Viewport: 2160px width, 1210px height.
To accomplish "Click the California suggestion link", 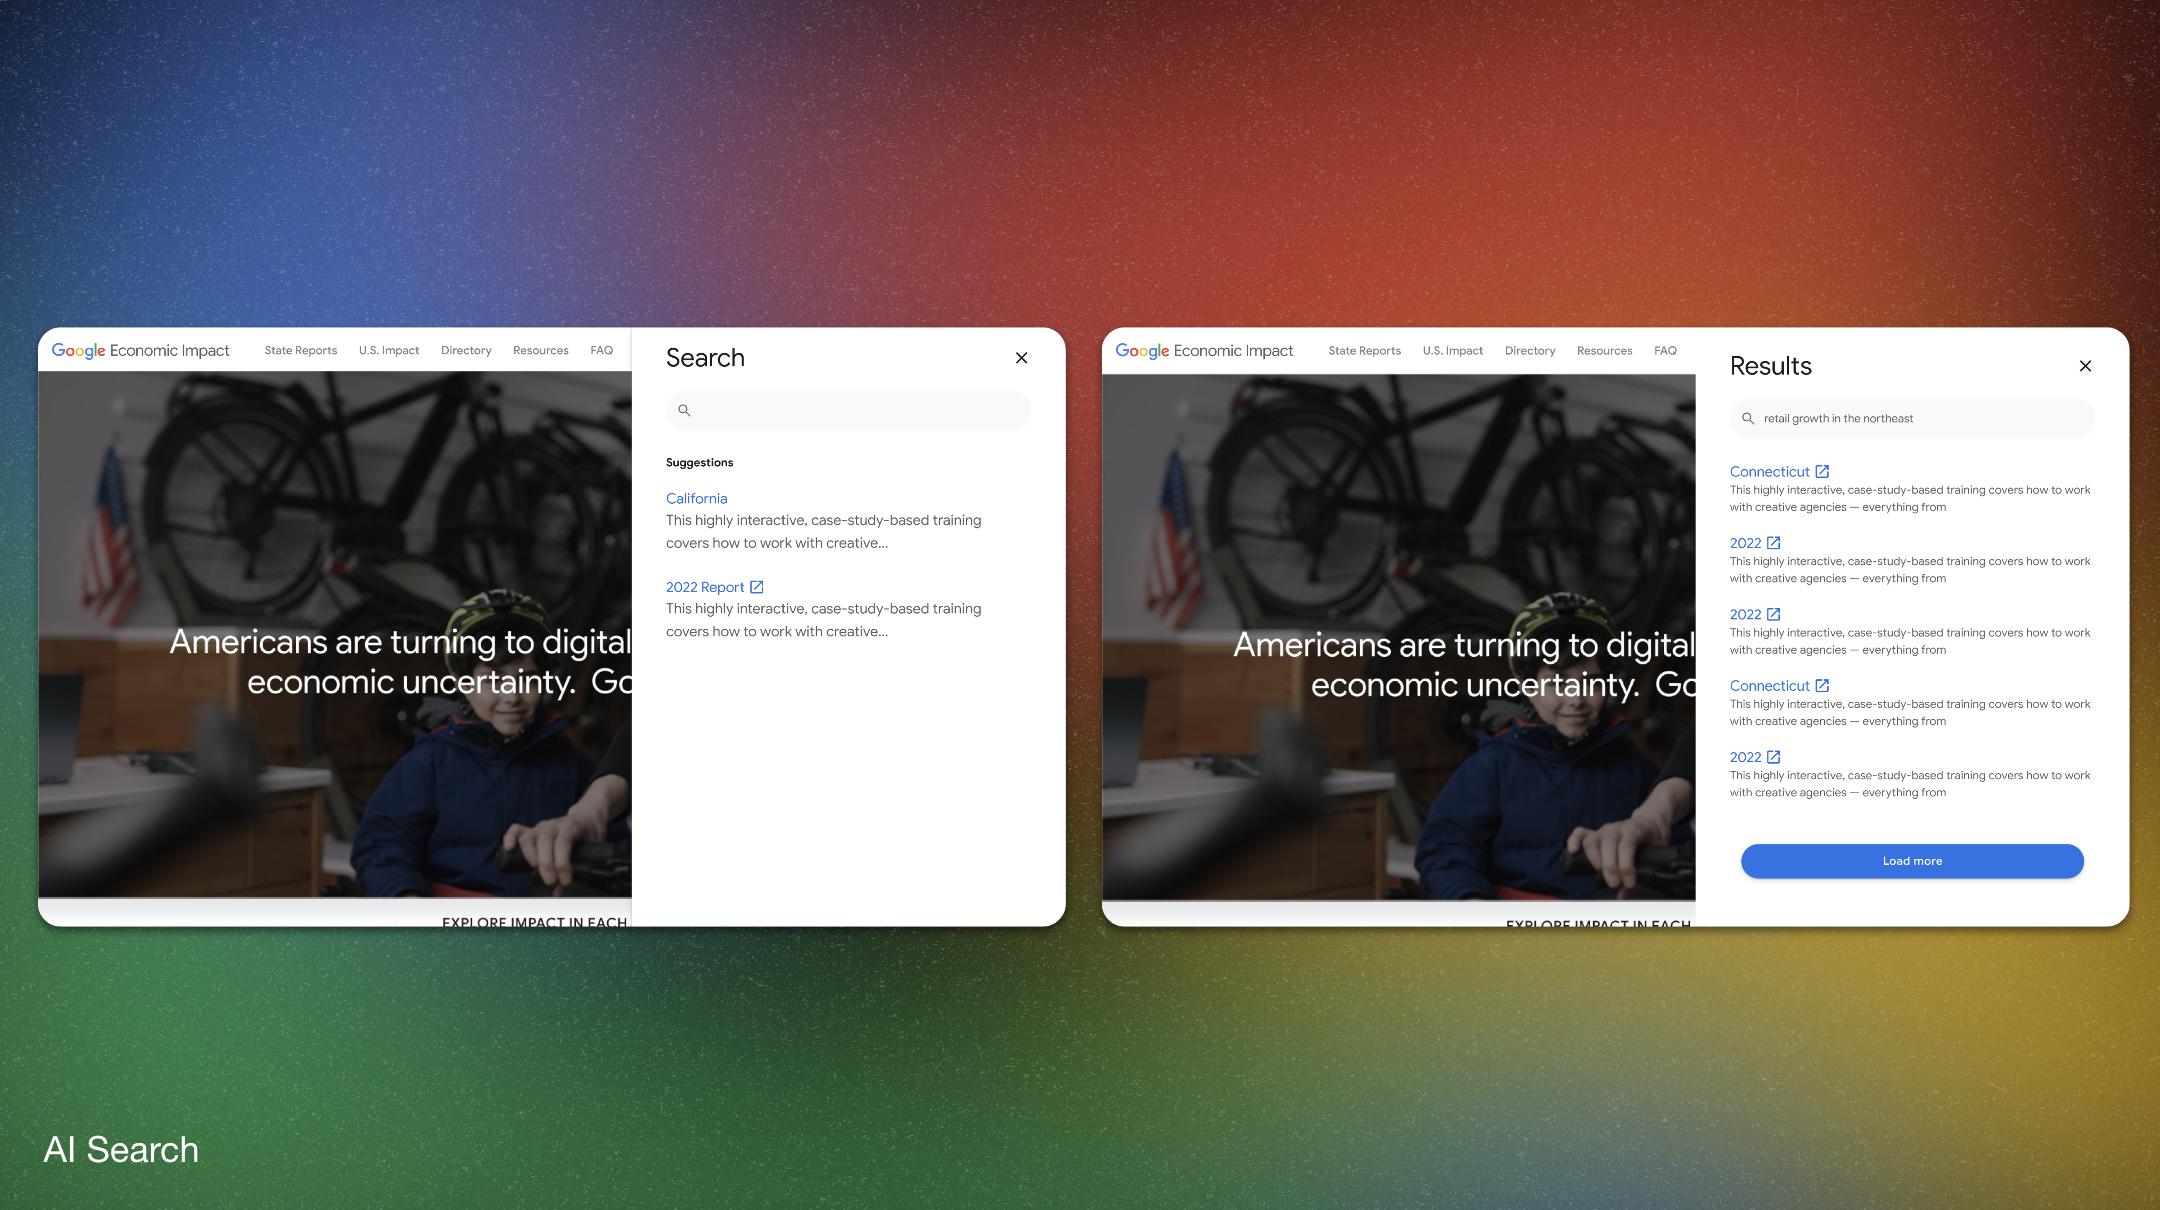I will [x=696, y=497].
